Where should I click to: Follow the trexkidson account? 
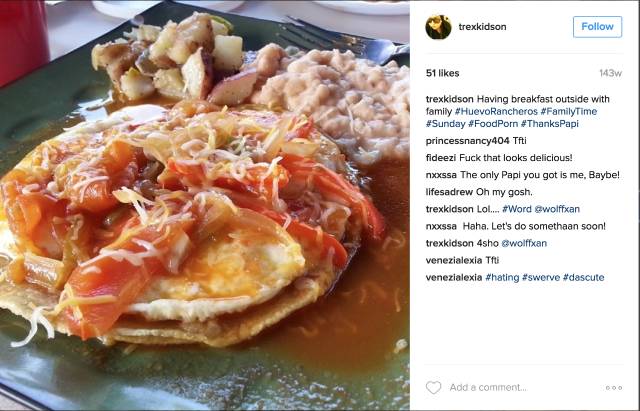point(598,27)
